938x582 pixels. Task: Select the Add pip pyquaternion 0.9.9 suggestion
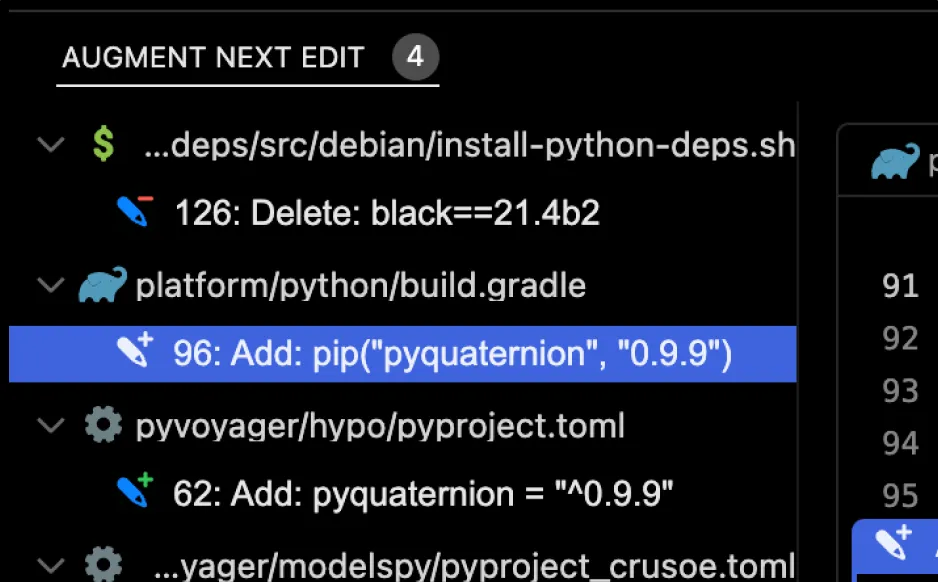tap(452, 352)
